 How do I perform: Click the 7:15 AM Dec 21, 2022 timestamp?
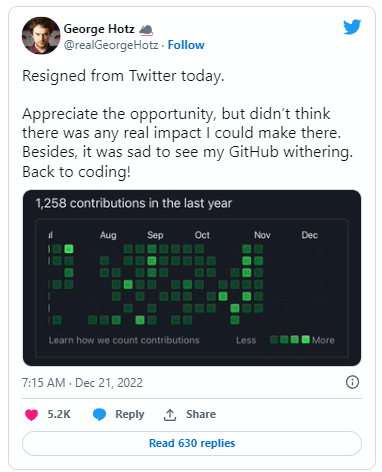click(82, 383)
